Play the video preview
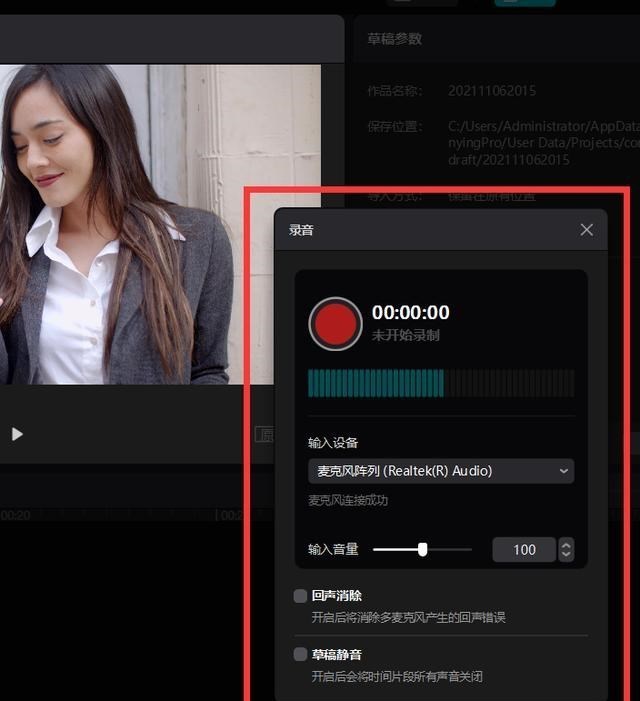Image resolution: width=640 pixels, height=701 pixels. click(x=17, y=434)
